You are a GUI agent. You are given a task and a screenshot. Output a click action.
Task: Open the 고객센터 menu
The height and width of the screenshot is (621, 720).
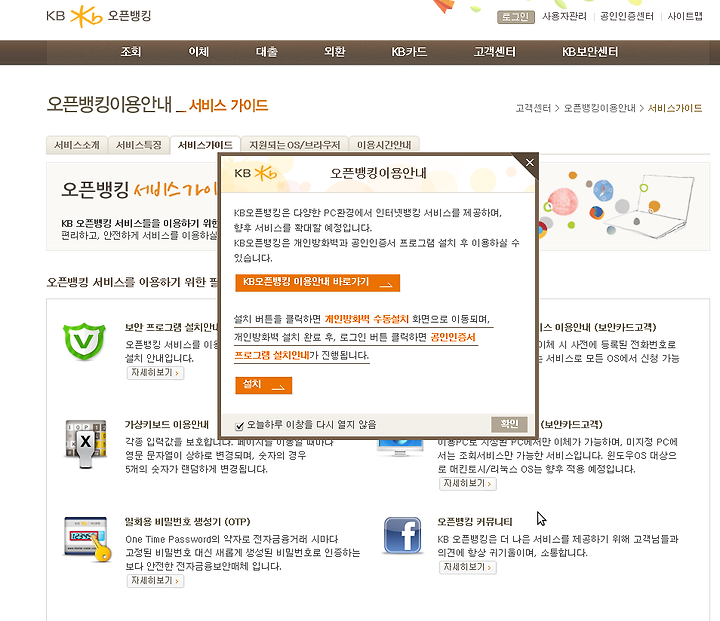tap(495, 52)
